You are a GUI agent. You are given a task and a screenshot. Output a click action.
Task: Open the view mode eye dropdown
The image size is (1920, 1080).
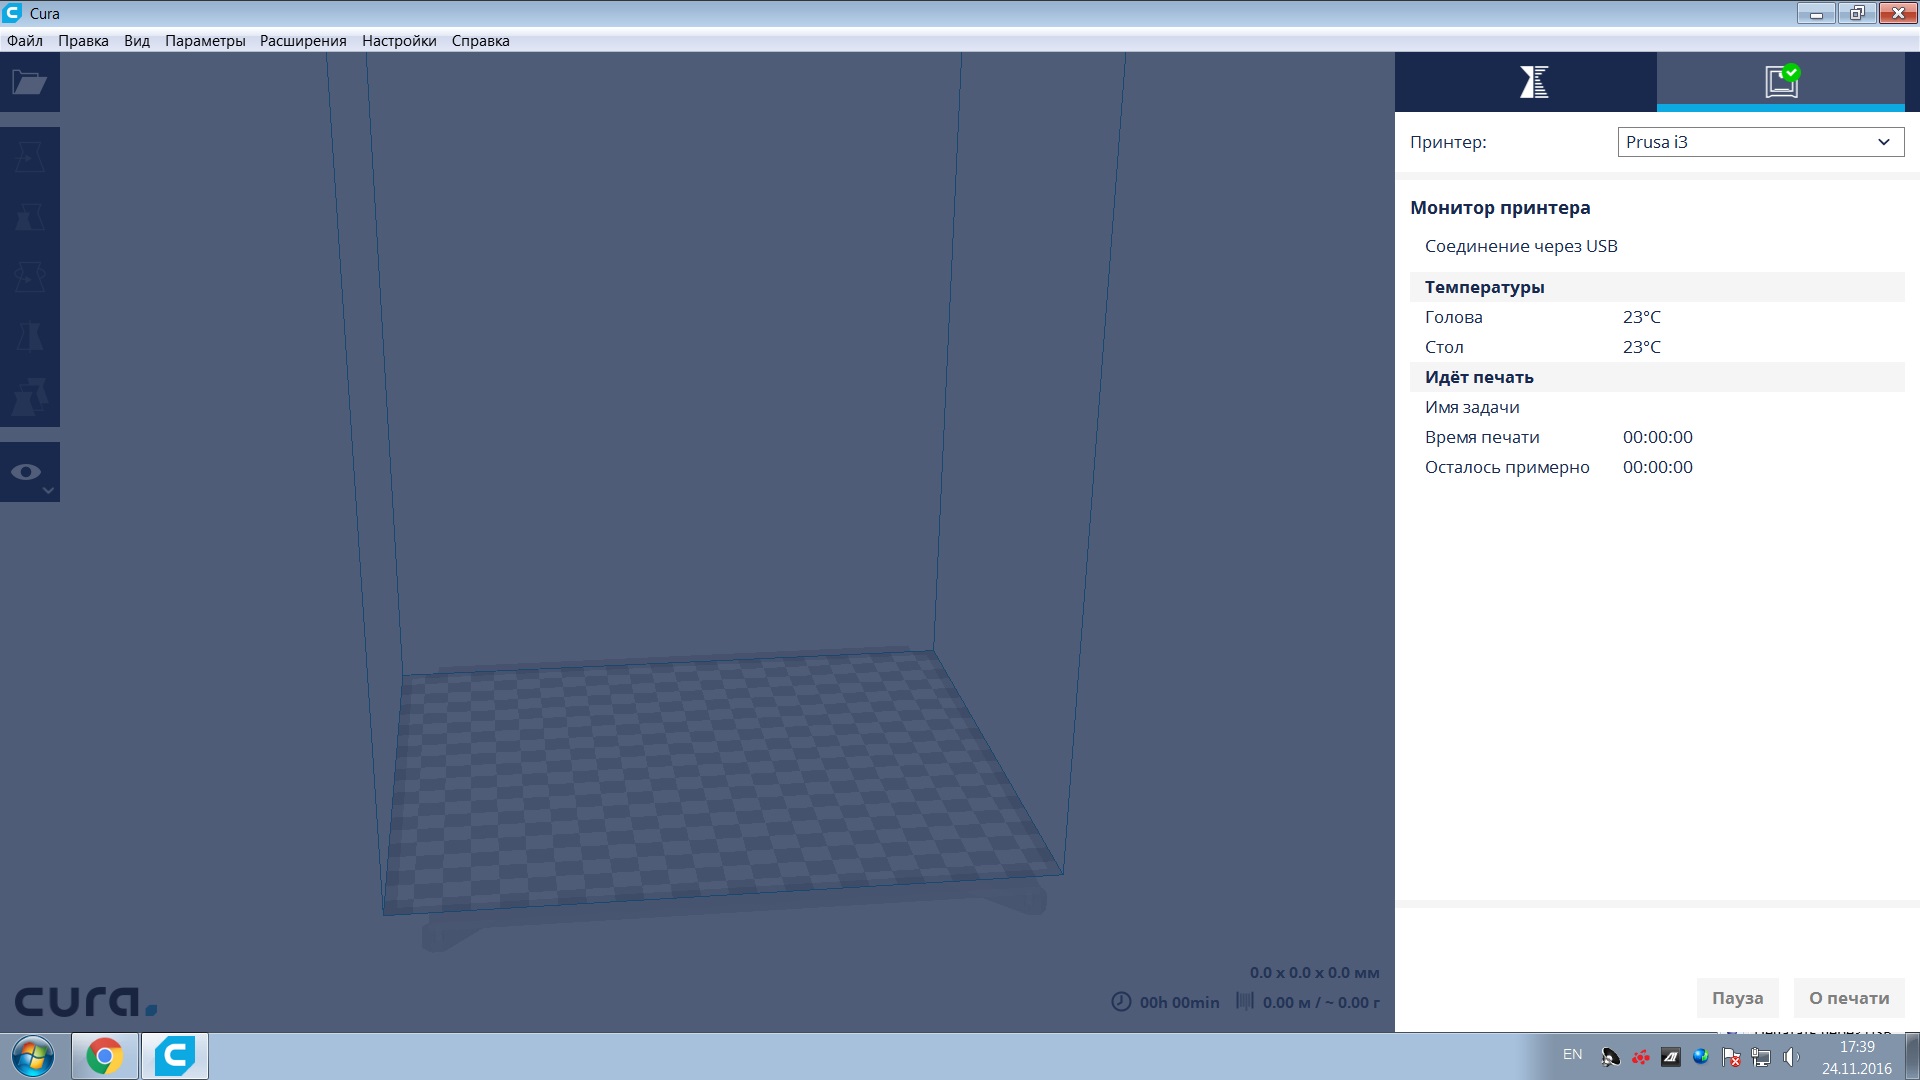[29, 472]
